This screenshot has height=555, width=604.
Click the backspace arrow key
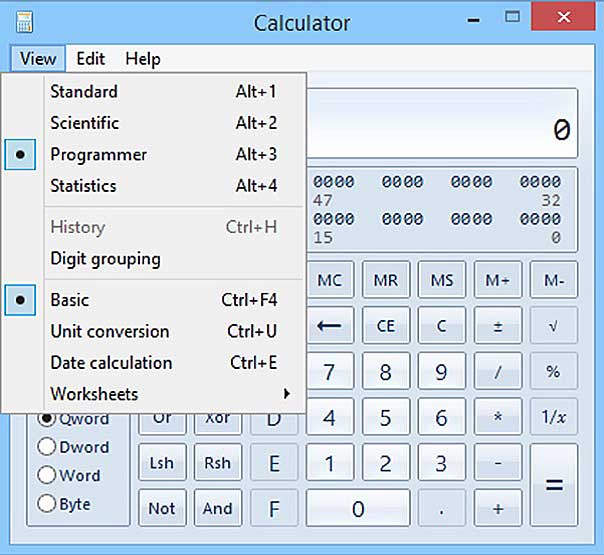click(x=329, y=326)
